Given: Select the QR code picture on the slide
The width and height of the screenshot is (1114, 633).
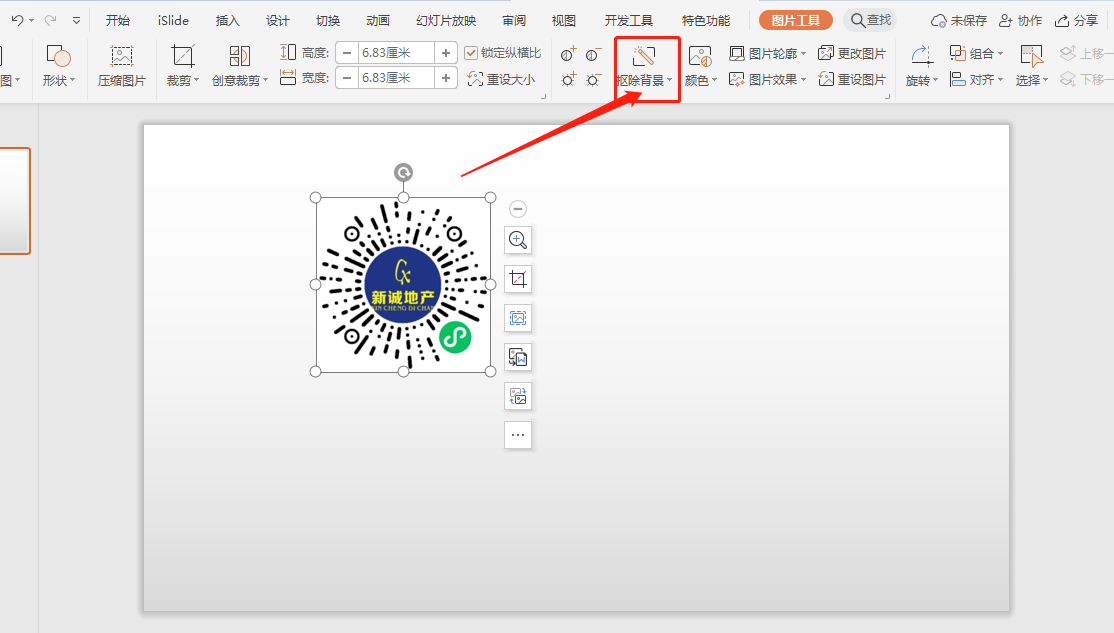Looking at the screenshot, I should point(403,284).
